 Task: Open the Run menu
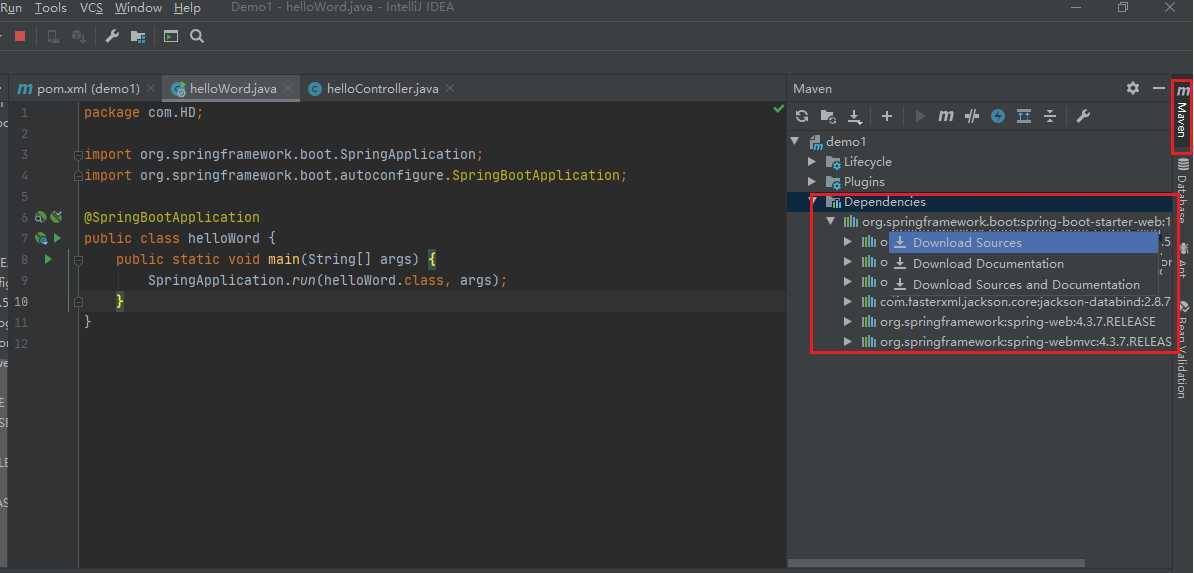11,8
